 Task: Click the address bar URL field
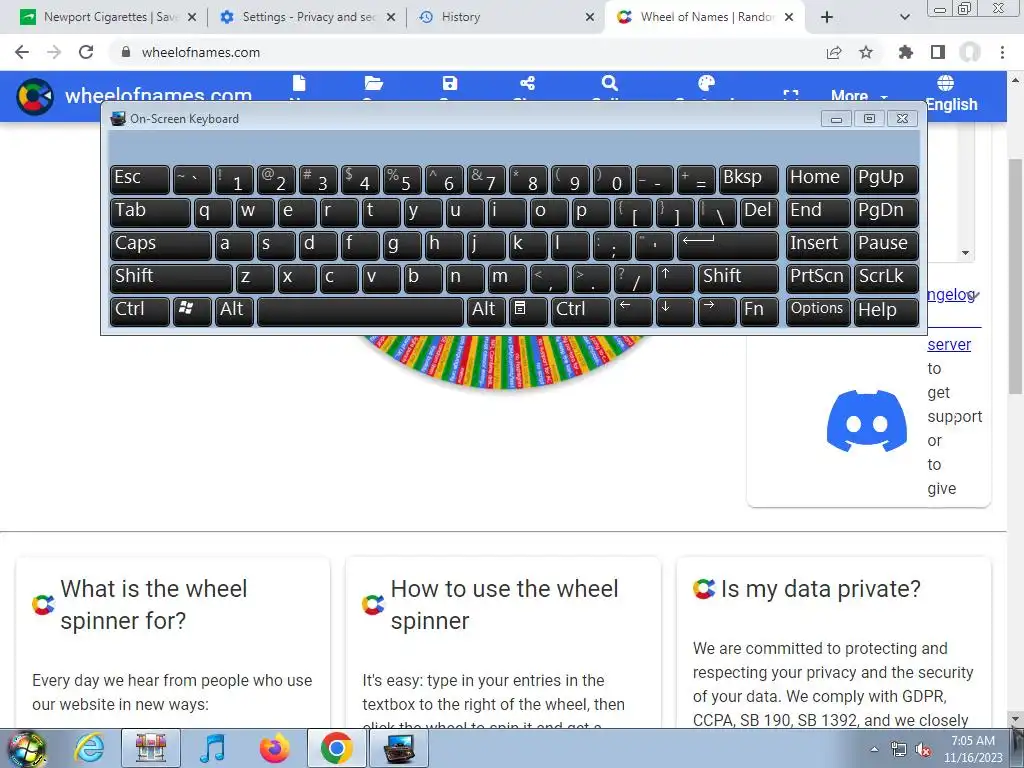pos(470,52)
